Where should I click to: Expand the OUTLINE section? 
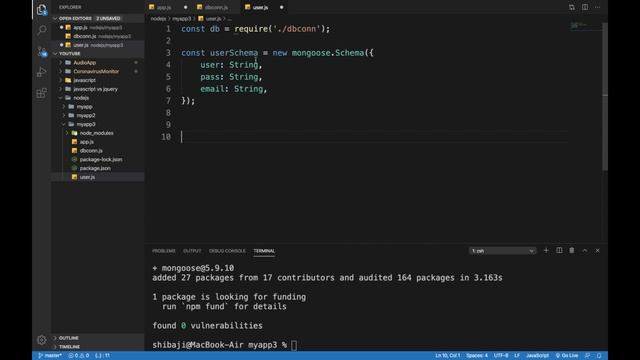98,338
